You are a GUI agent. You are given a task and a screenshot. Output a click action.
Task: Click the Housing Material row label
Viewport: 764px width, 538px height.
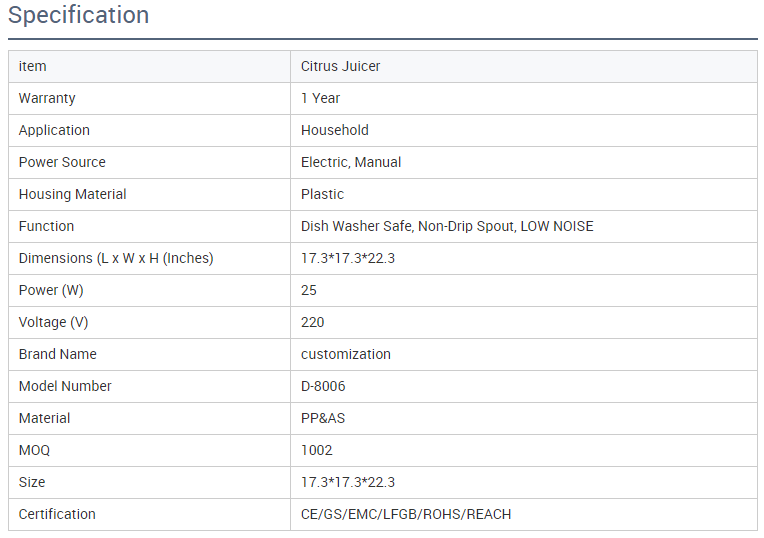(x=72, y=194)
